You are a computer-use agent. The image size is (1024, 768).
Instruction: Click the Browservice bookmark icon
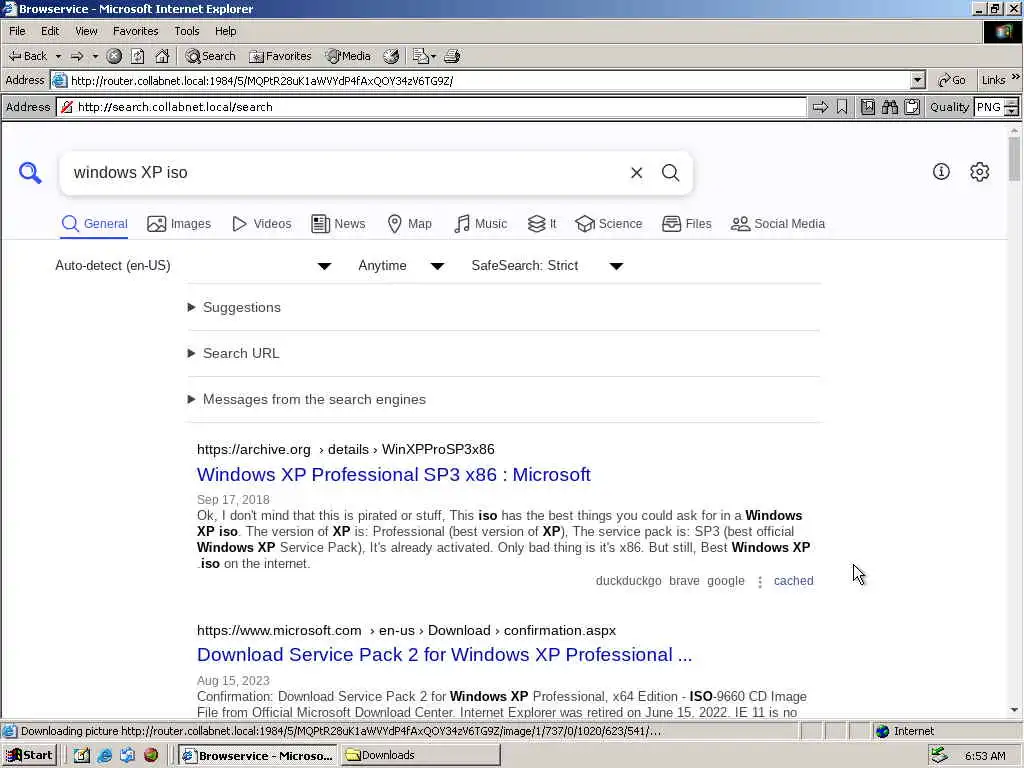coord(842,107)
